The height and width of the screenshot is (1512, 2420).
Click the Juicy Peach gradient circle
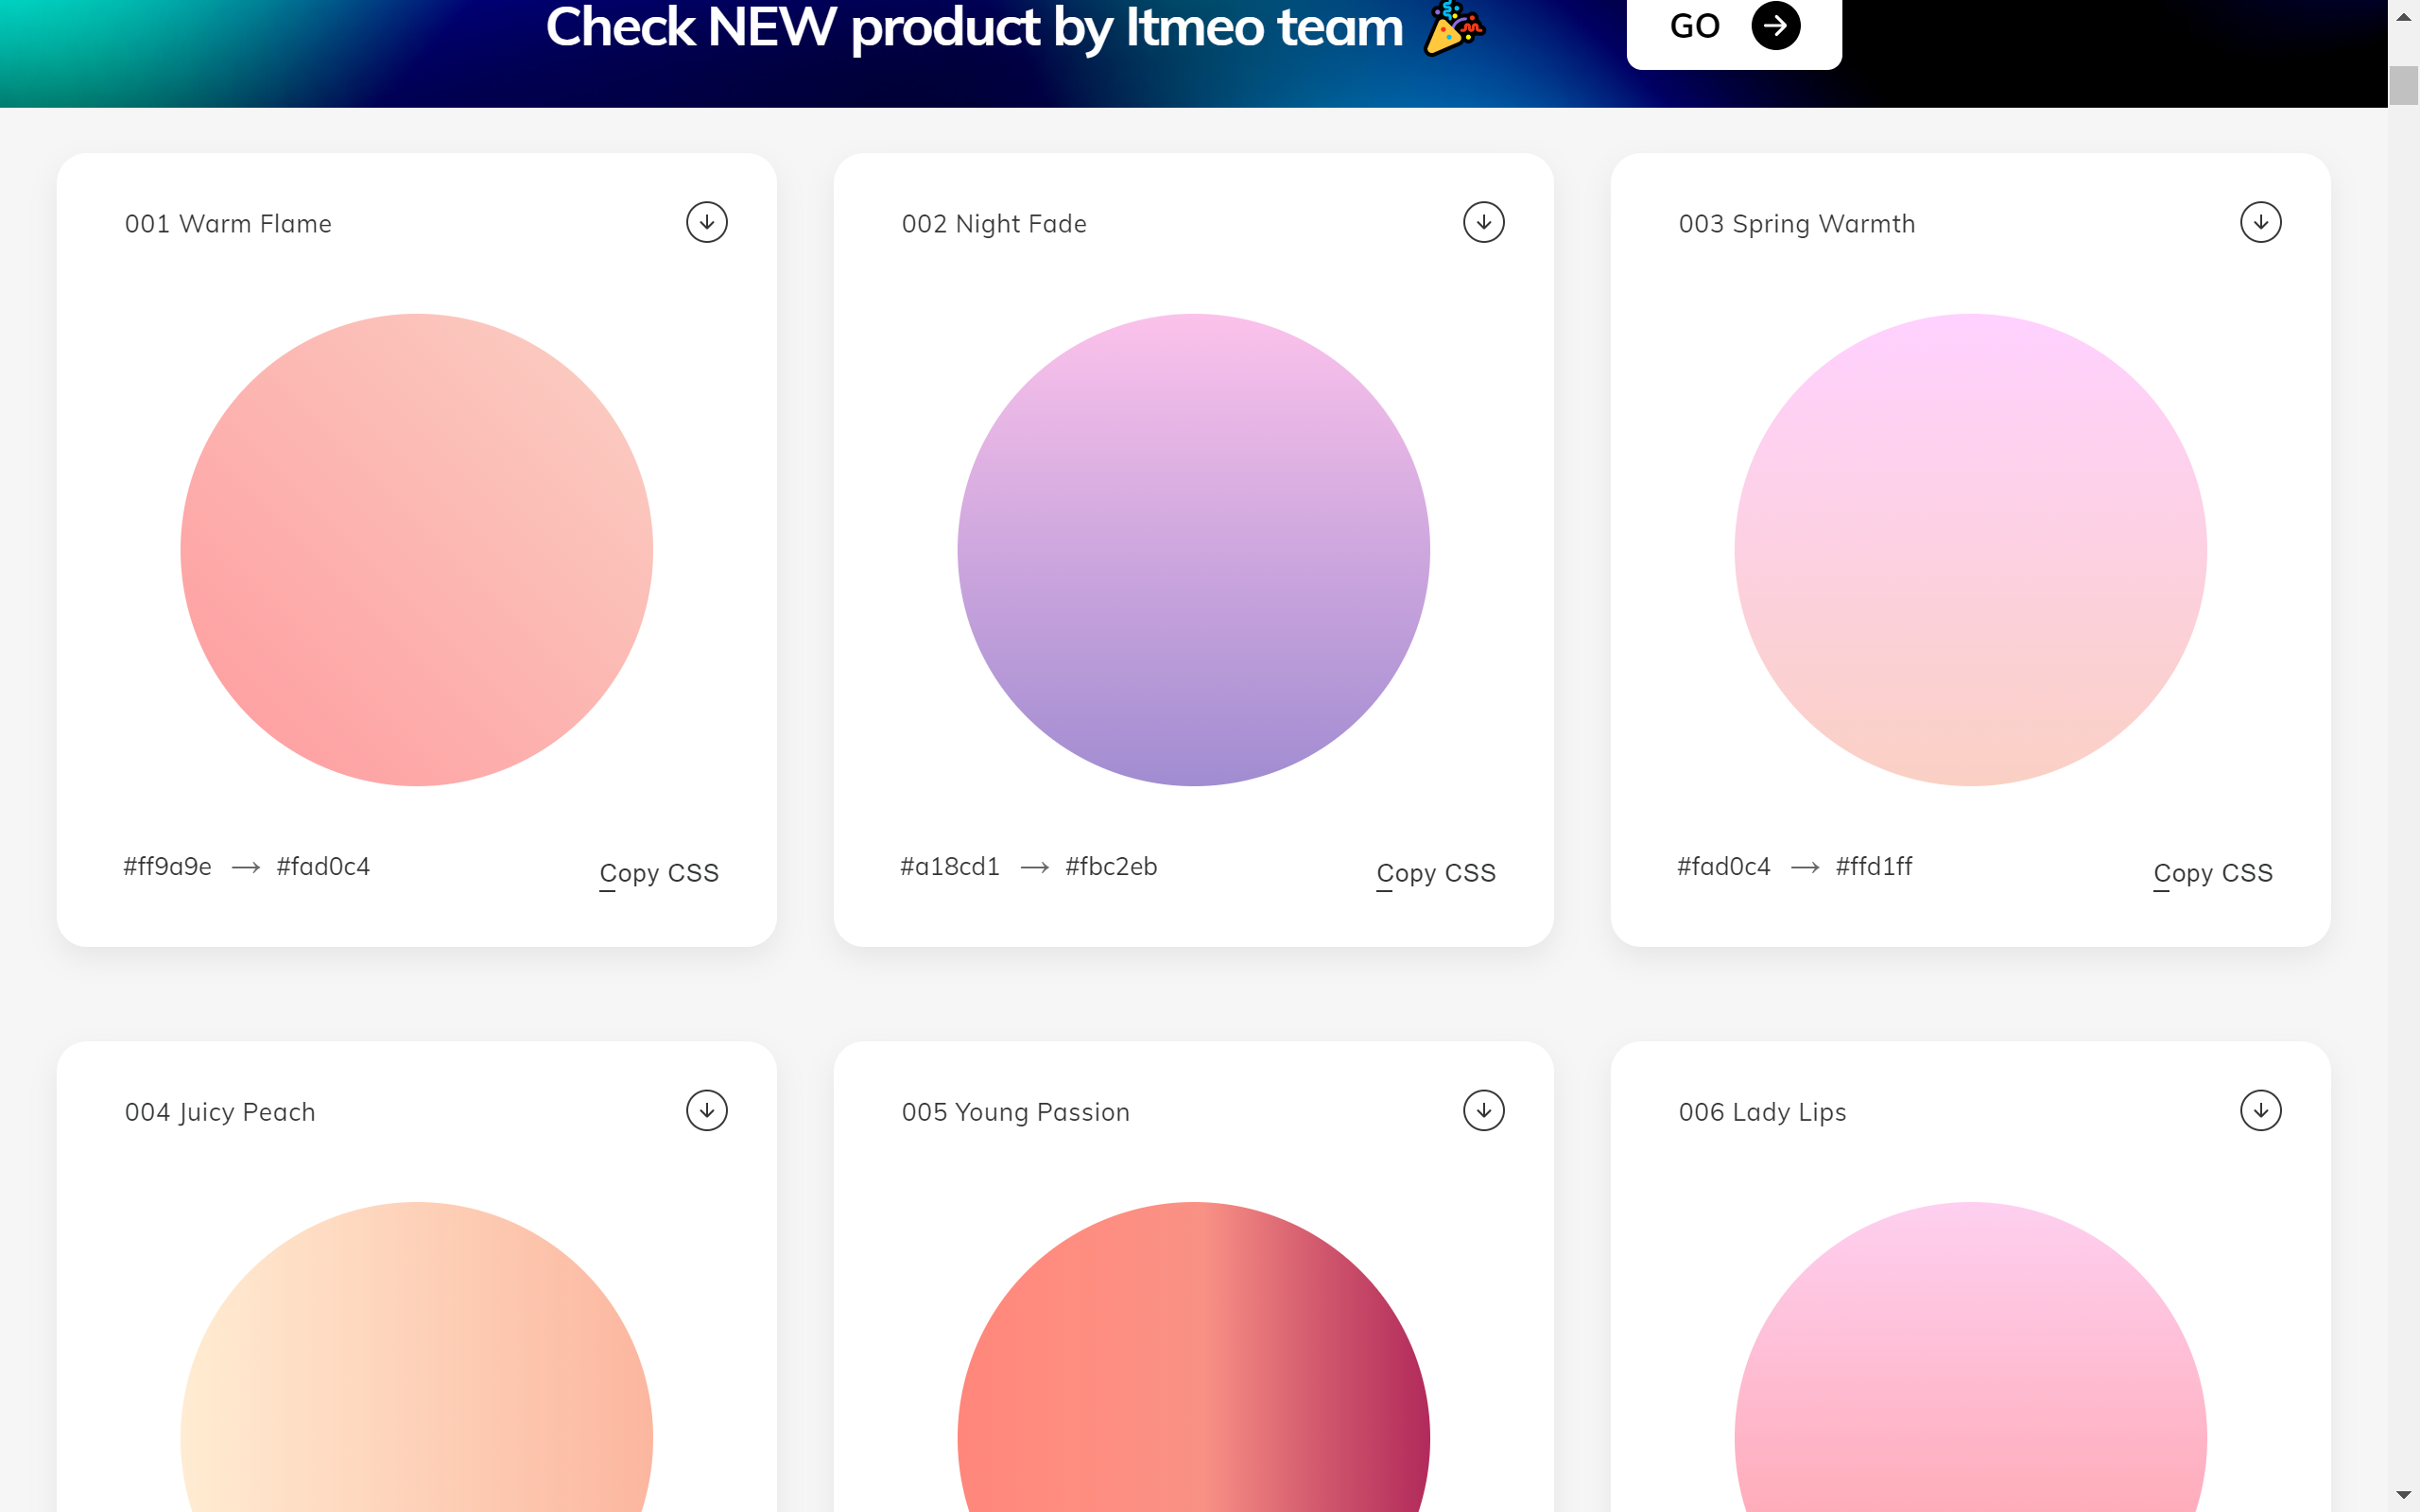click(417, 1358)
